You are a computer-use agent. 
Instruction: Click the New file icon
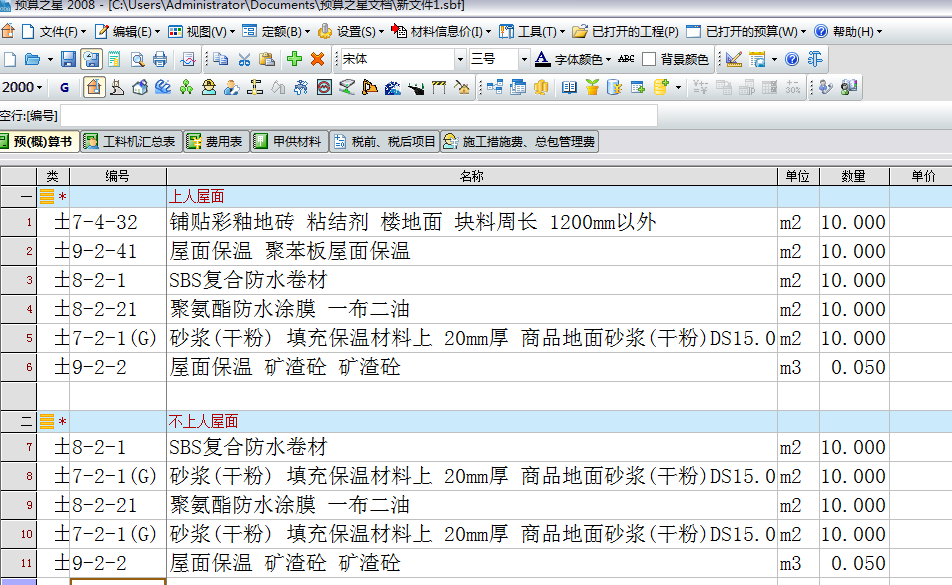(x=10, y=59)
